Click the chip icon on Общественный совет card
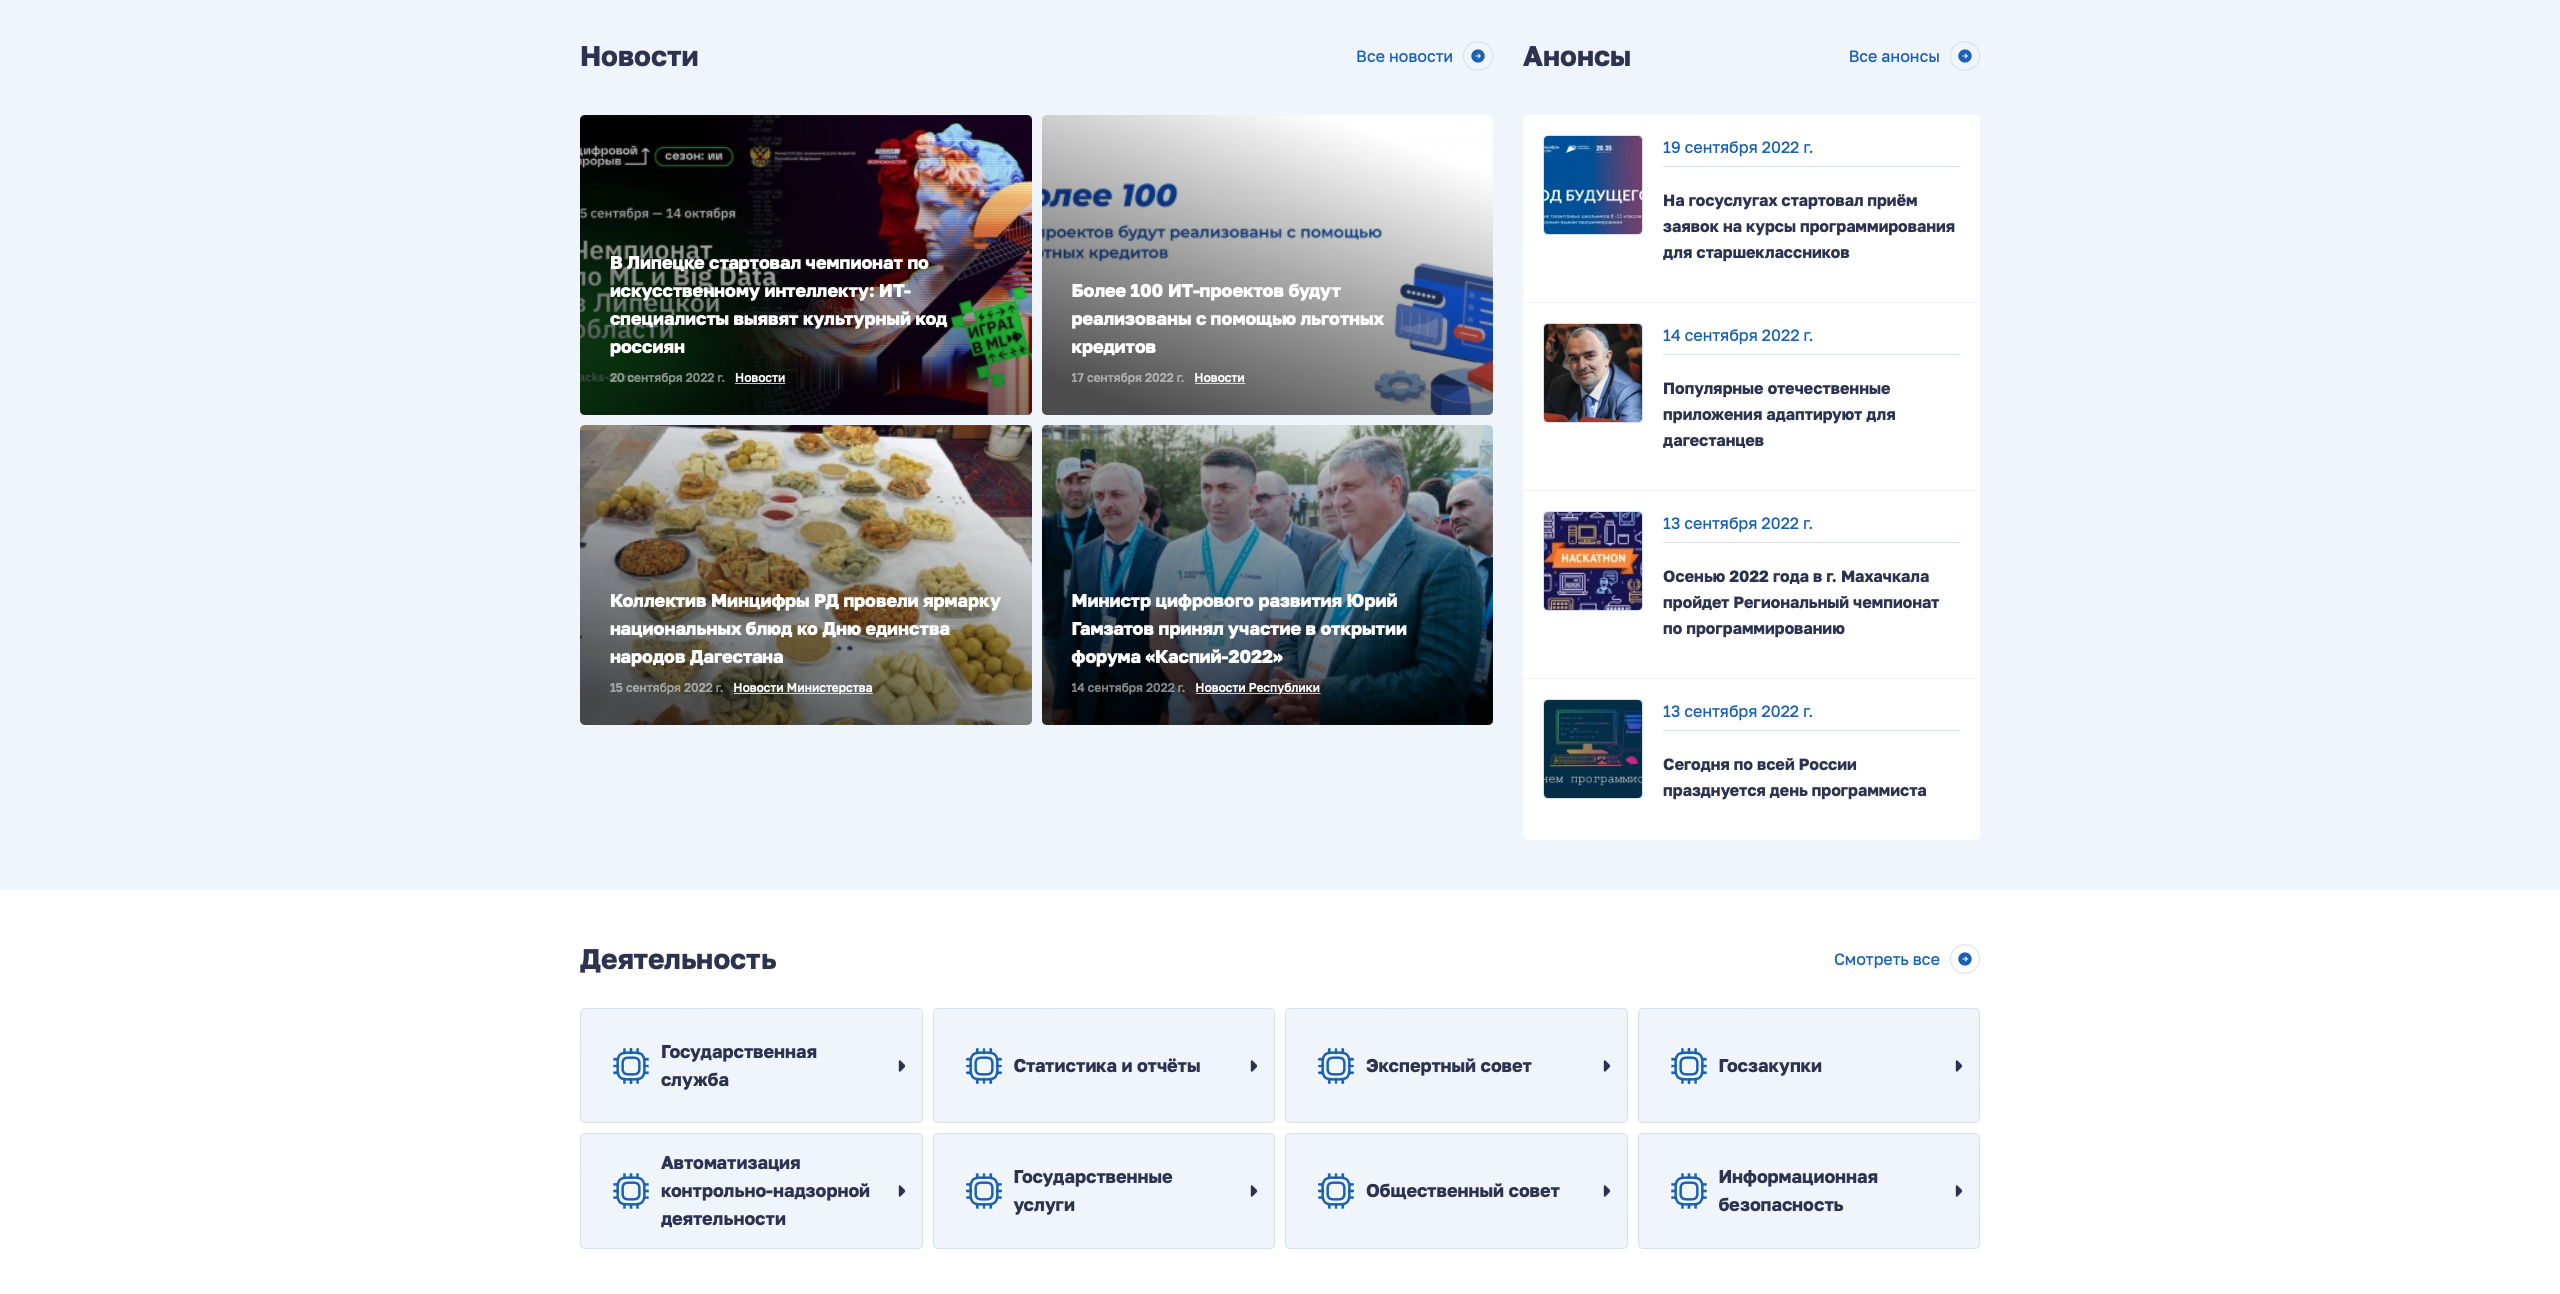Image resolution: width=2560 pixels, height=1294 pixels. [1336, 1191]
